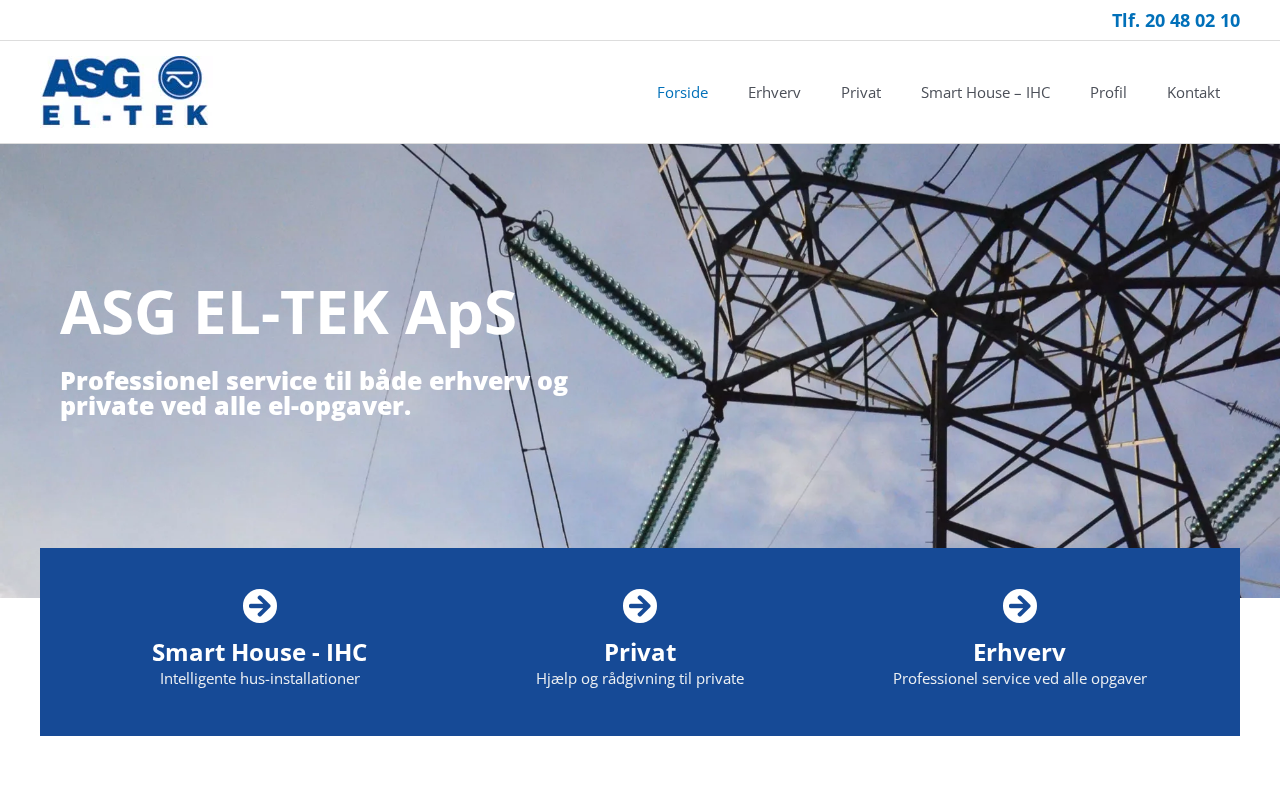
Task: Go to Erhverv in the navigation bar
Action: click(774, 92)
